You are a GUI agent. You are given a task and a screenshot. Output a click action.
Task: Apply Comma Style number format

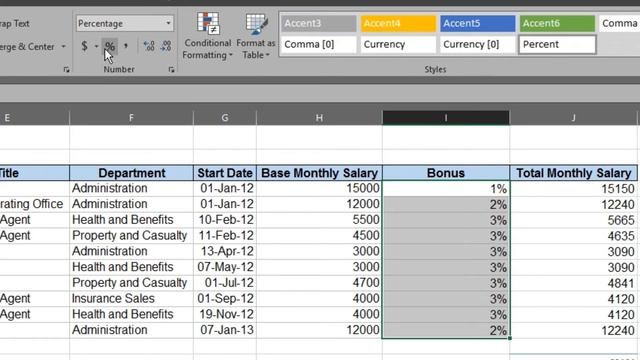coord(126,46)
